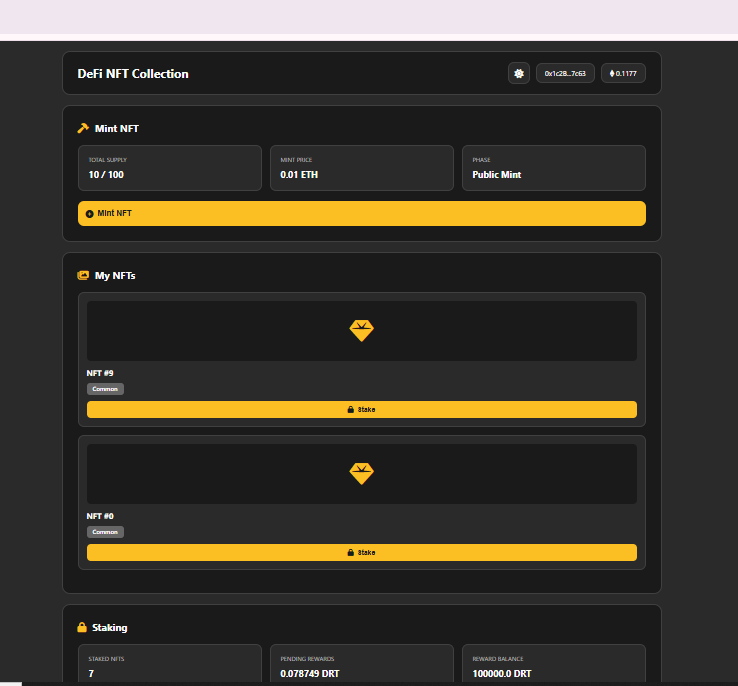The image size is (738, 686).
Task: Click the Staked NFTs count 7
Action: (91, 674)
